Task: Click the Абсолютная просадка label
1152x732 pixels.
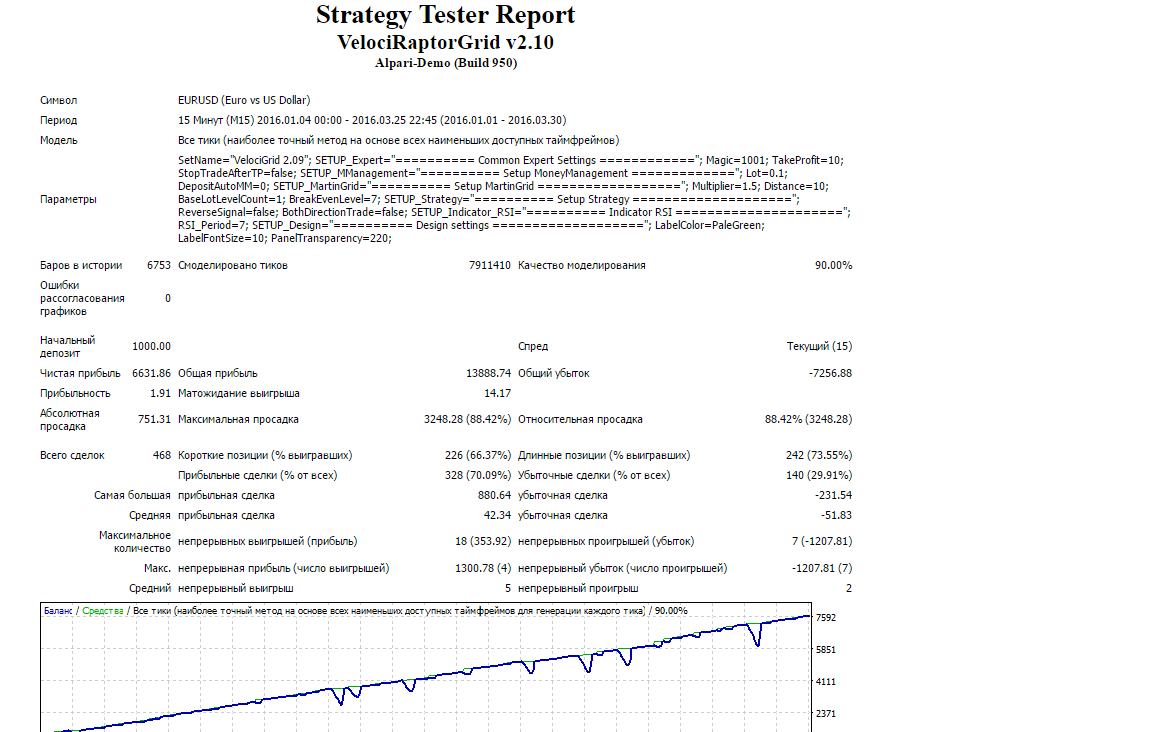Action: pos(70,420)
